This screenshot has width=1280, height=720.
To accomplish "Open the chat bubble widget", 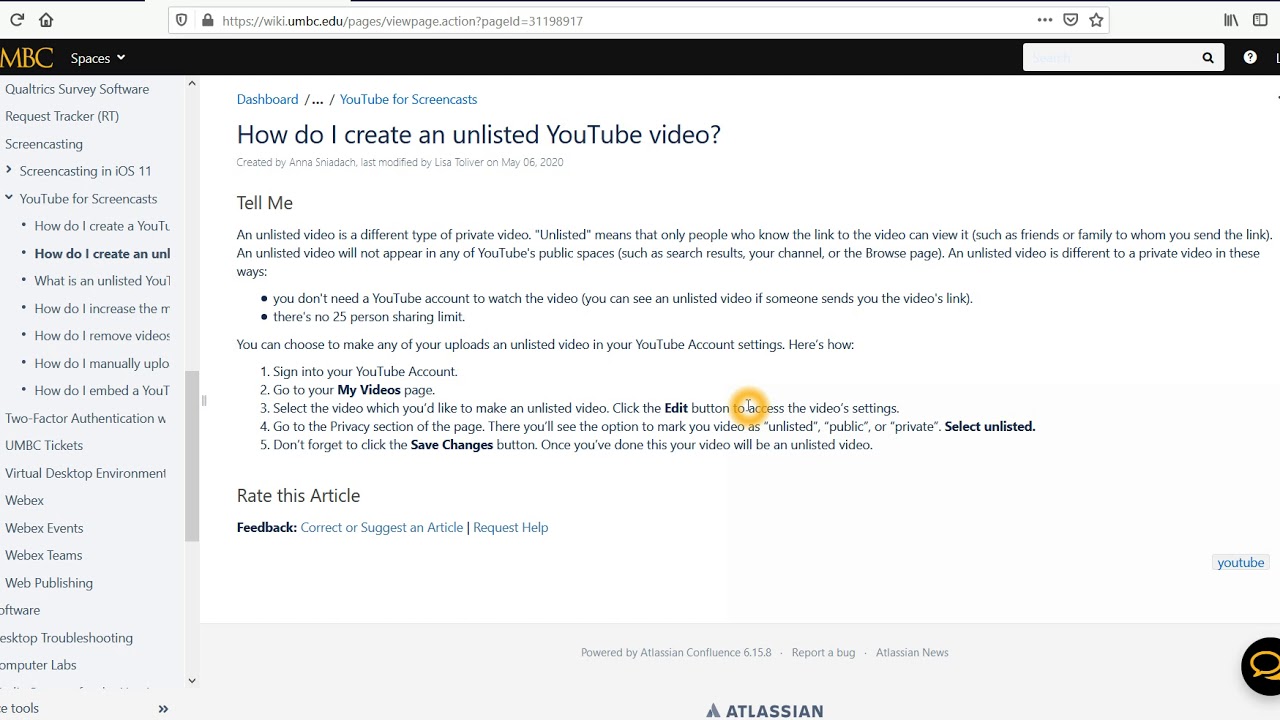I will click(x=1264, y=665).
